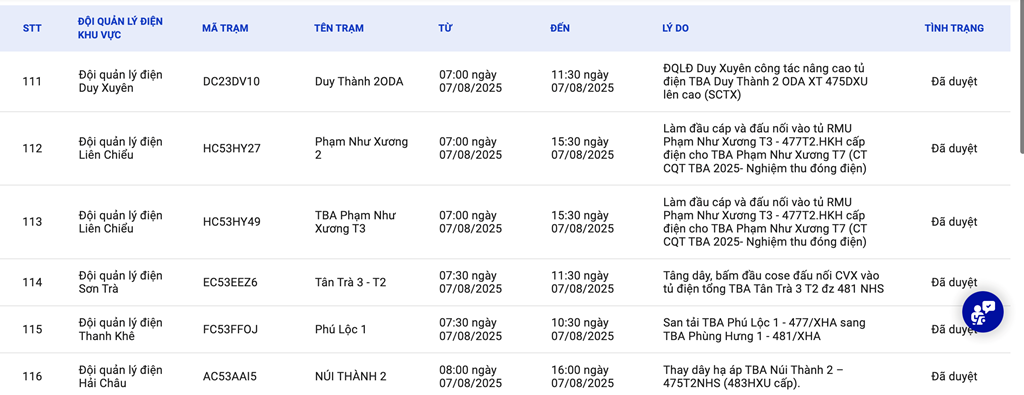
Task: Click the NÚI THÀNH 2 station name
Action: click(351, 376)
